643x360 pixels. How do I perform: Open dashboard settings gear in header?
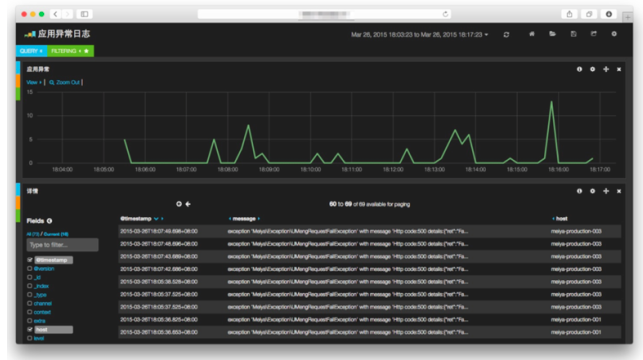click(x=614, y=34)
